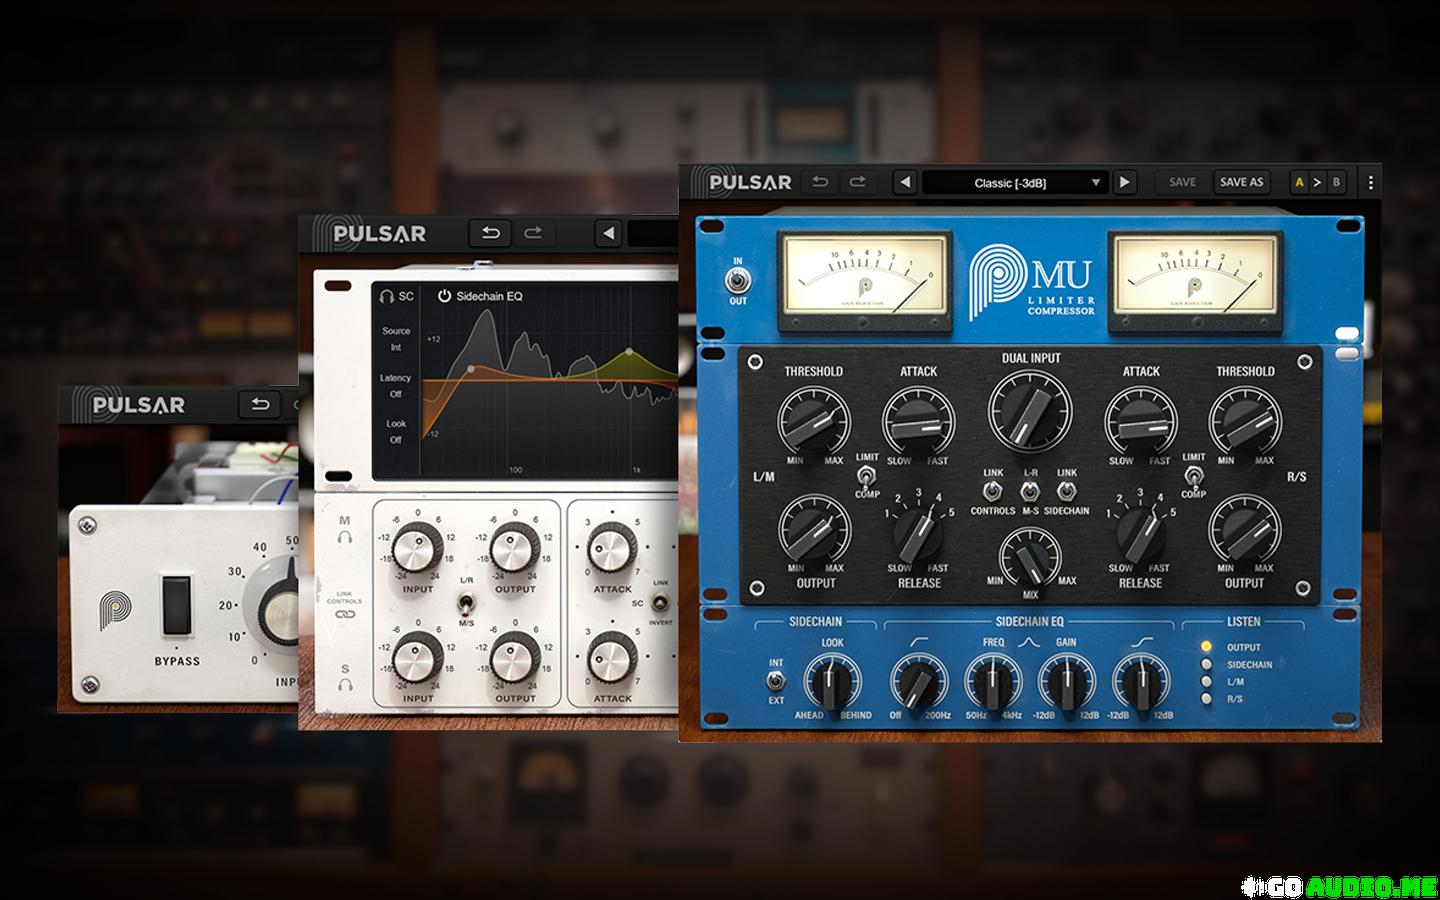Click the S channel OUTPUT knob in middle window
The height and width of the screenshot is (900, 1440).
[x=515, y=657]
